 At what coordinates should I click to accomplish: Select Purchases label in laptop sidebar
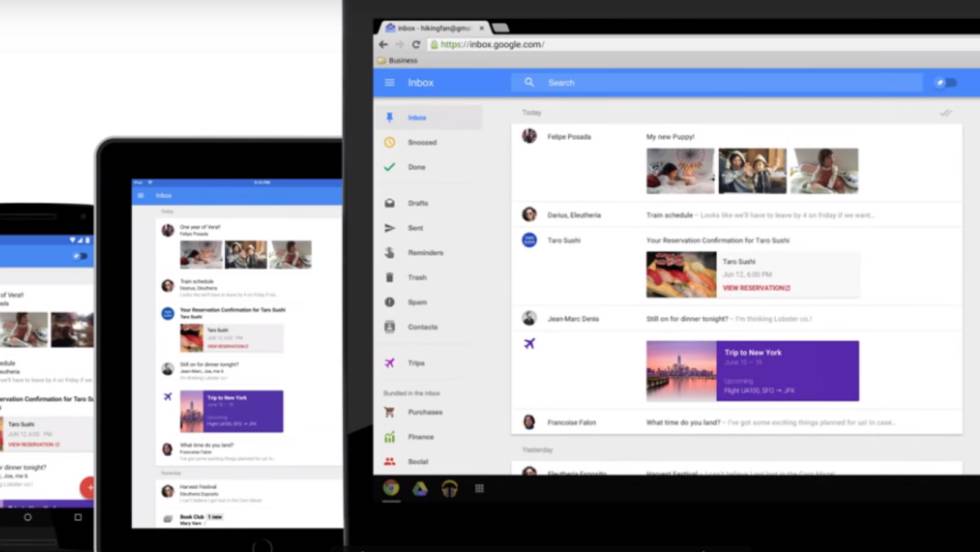pos(425,412)
